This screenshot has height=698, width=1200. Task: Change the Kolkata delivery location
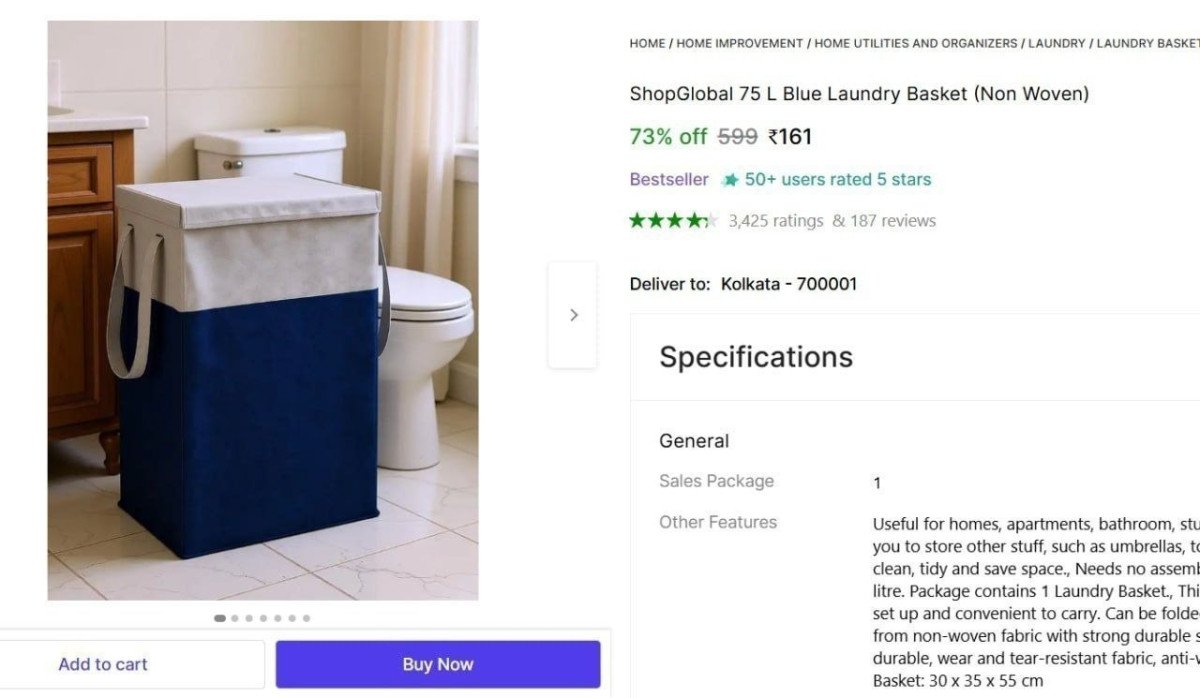coord(788,283)
